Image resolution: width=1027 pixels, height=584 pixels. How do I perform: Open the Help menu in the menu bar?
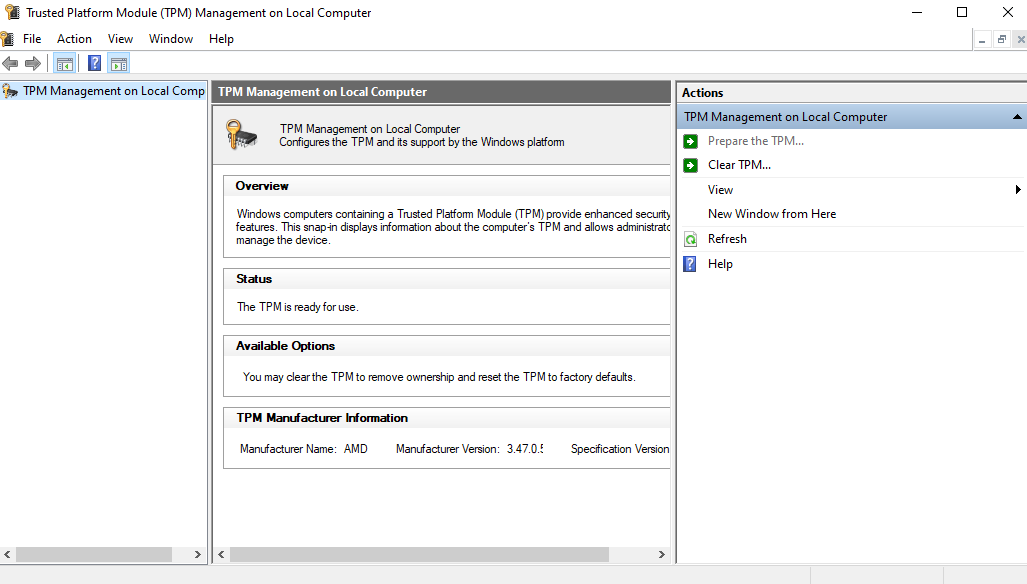coord(221,39)
